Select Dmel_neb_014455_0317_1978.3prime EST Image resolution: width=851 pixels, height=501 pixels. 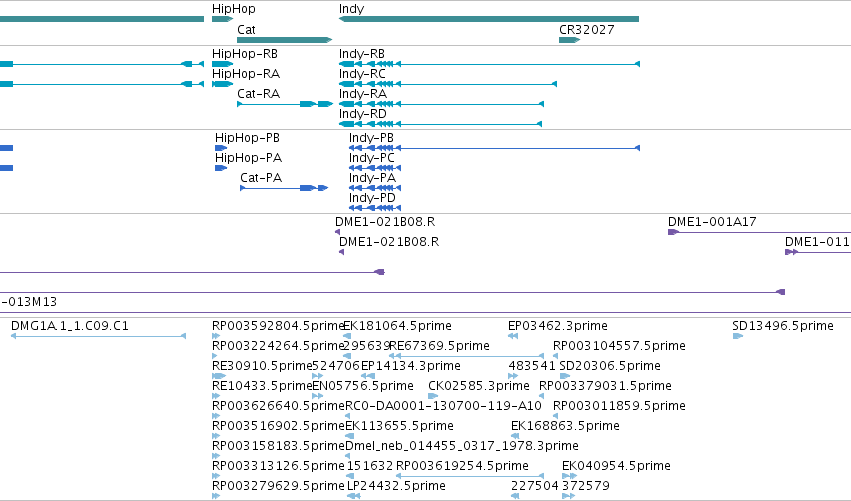point(348,456)
